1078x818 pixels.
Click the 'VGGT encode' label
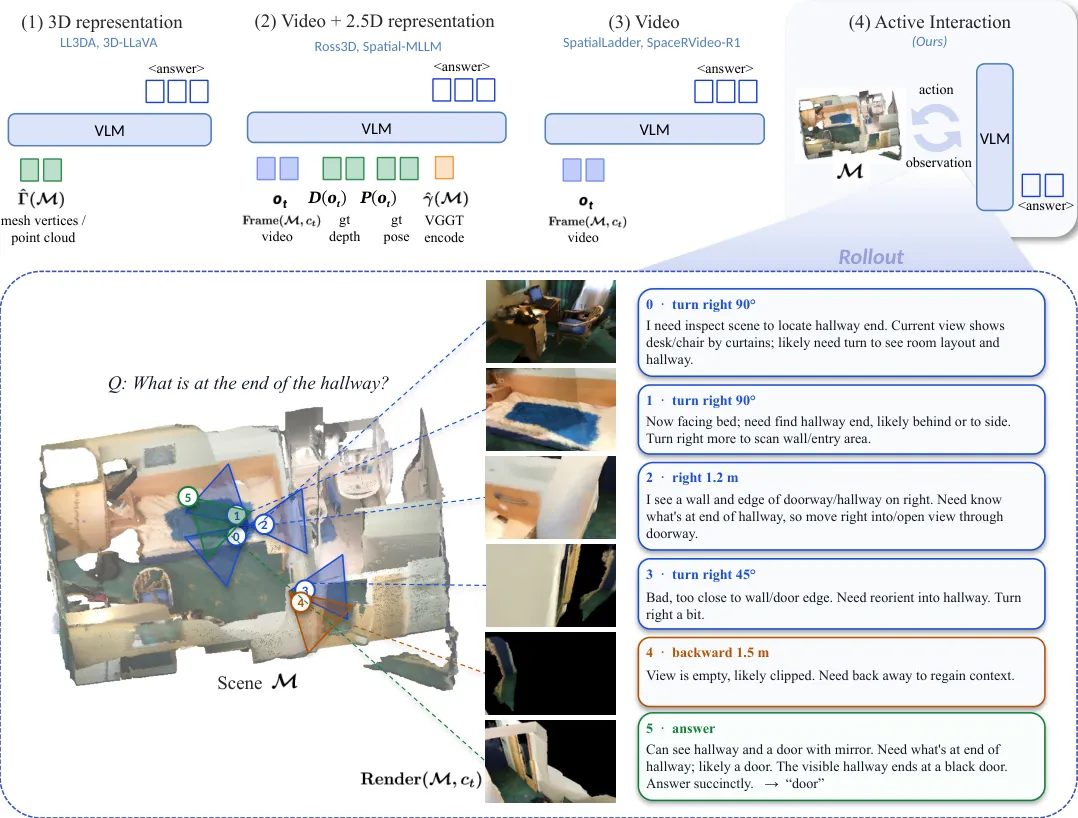pyautogui.click(x=444, y=229)
